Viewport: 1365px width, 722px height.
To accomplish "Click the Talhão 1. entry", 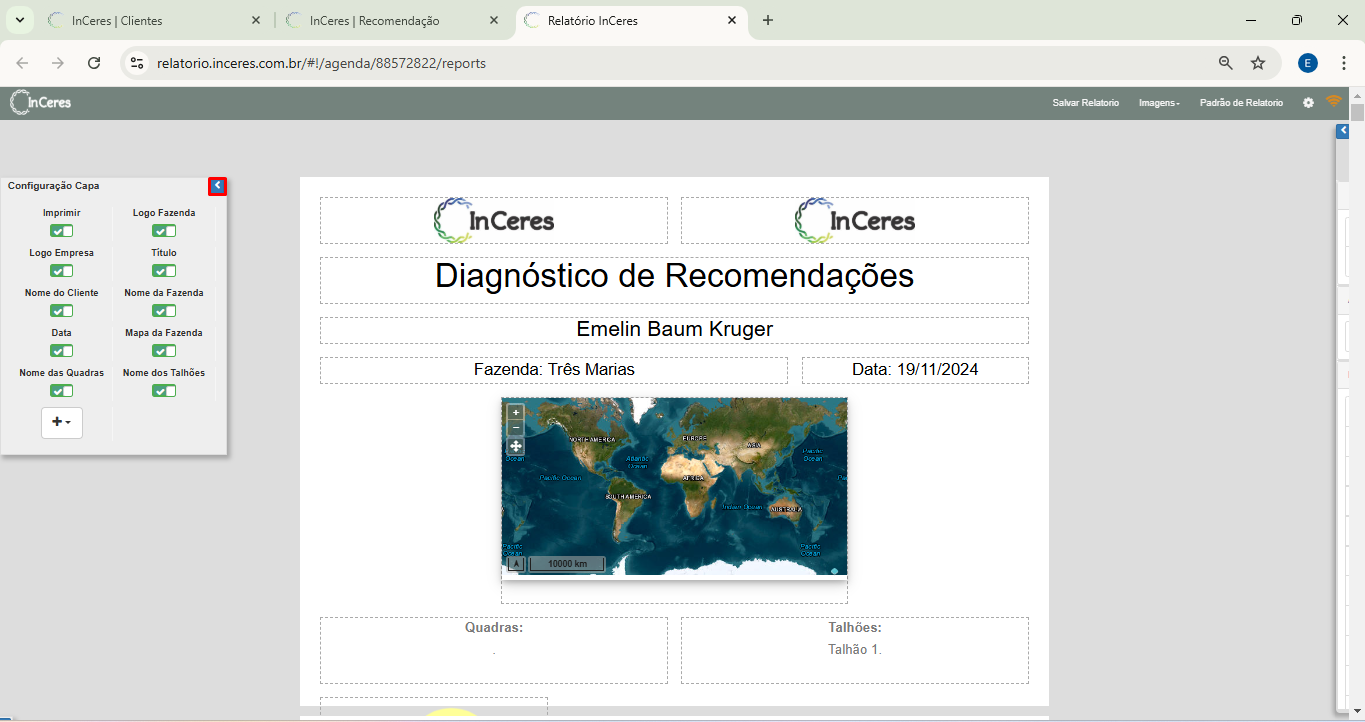I will pos(855,650).
